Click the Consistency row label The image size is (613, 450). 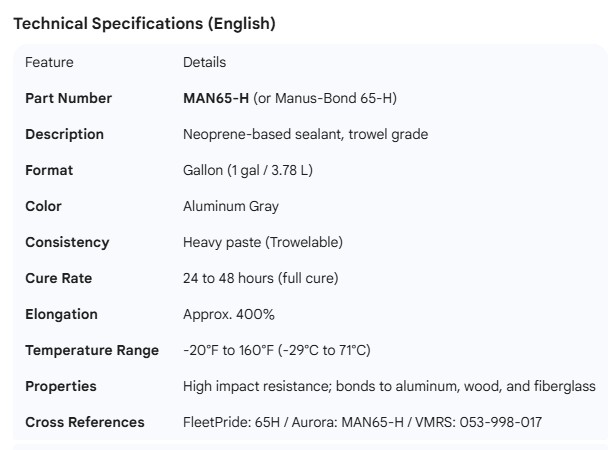67,242
